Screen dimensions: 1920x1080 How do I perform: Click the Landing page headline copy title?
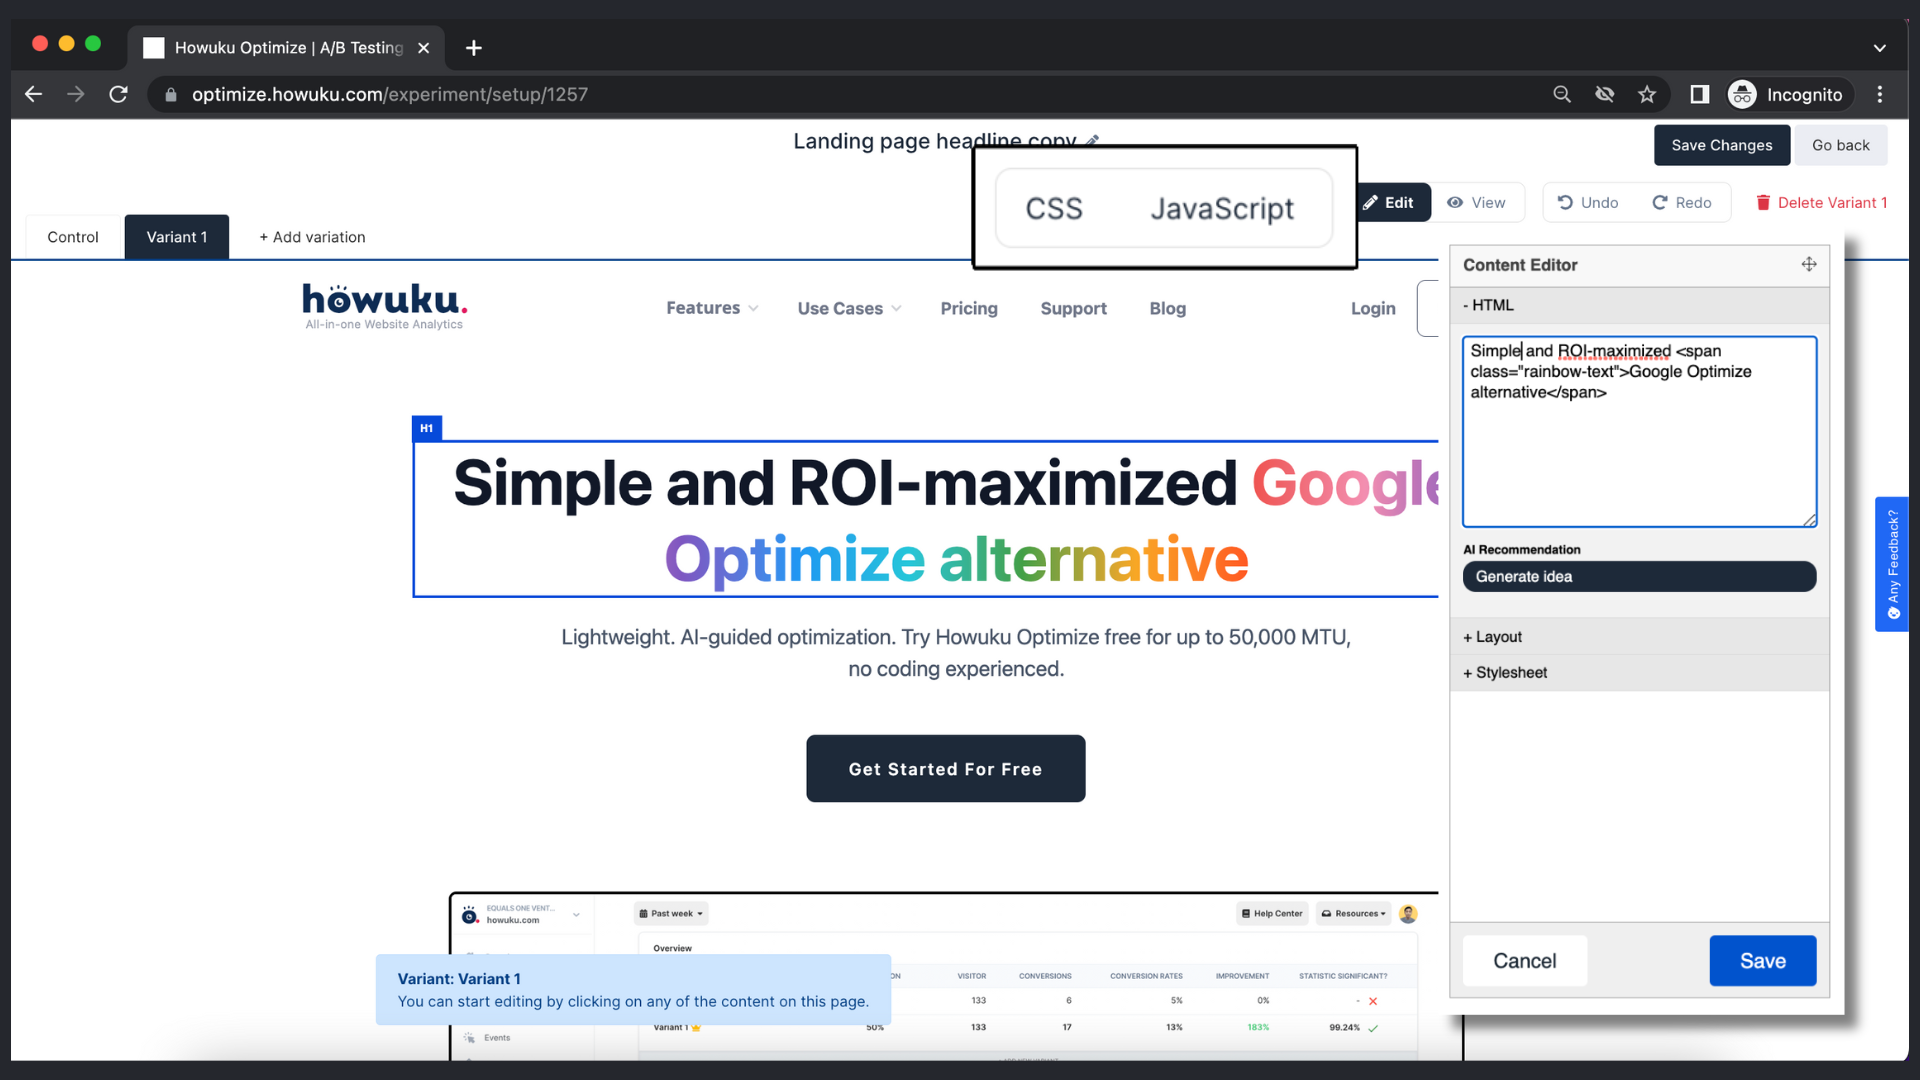pyautogui.click(x=935, y=141)
